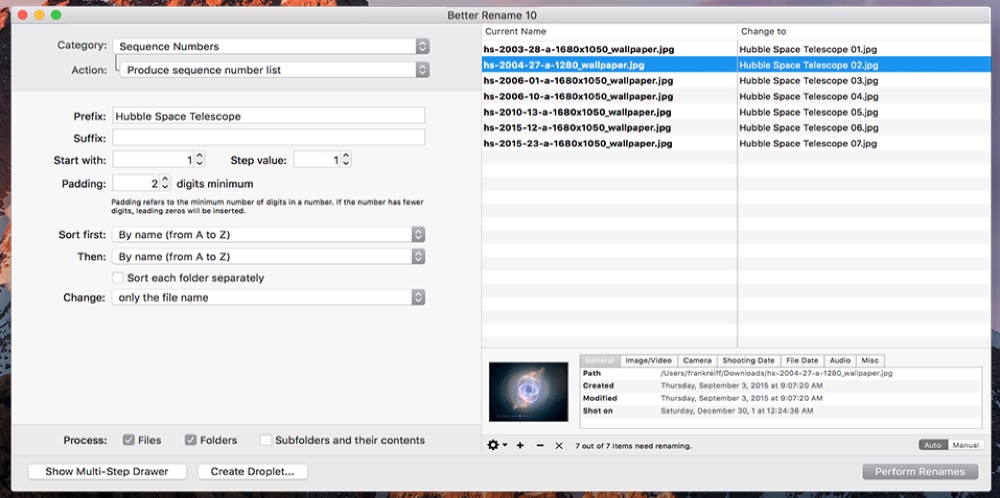Click the Change to column header
The image size is (1000, 498).
click(x=865, y=31)
